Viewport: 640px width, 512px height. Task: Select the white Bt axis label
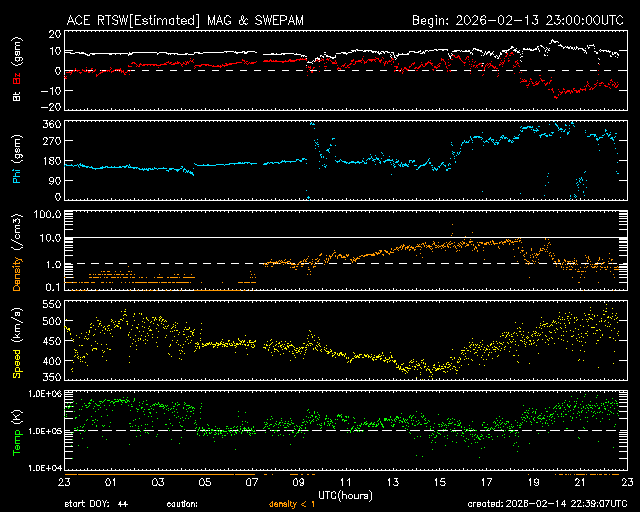(17, 97)
